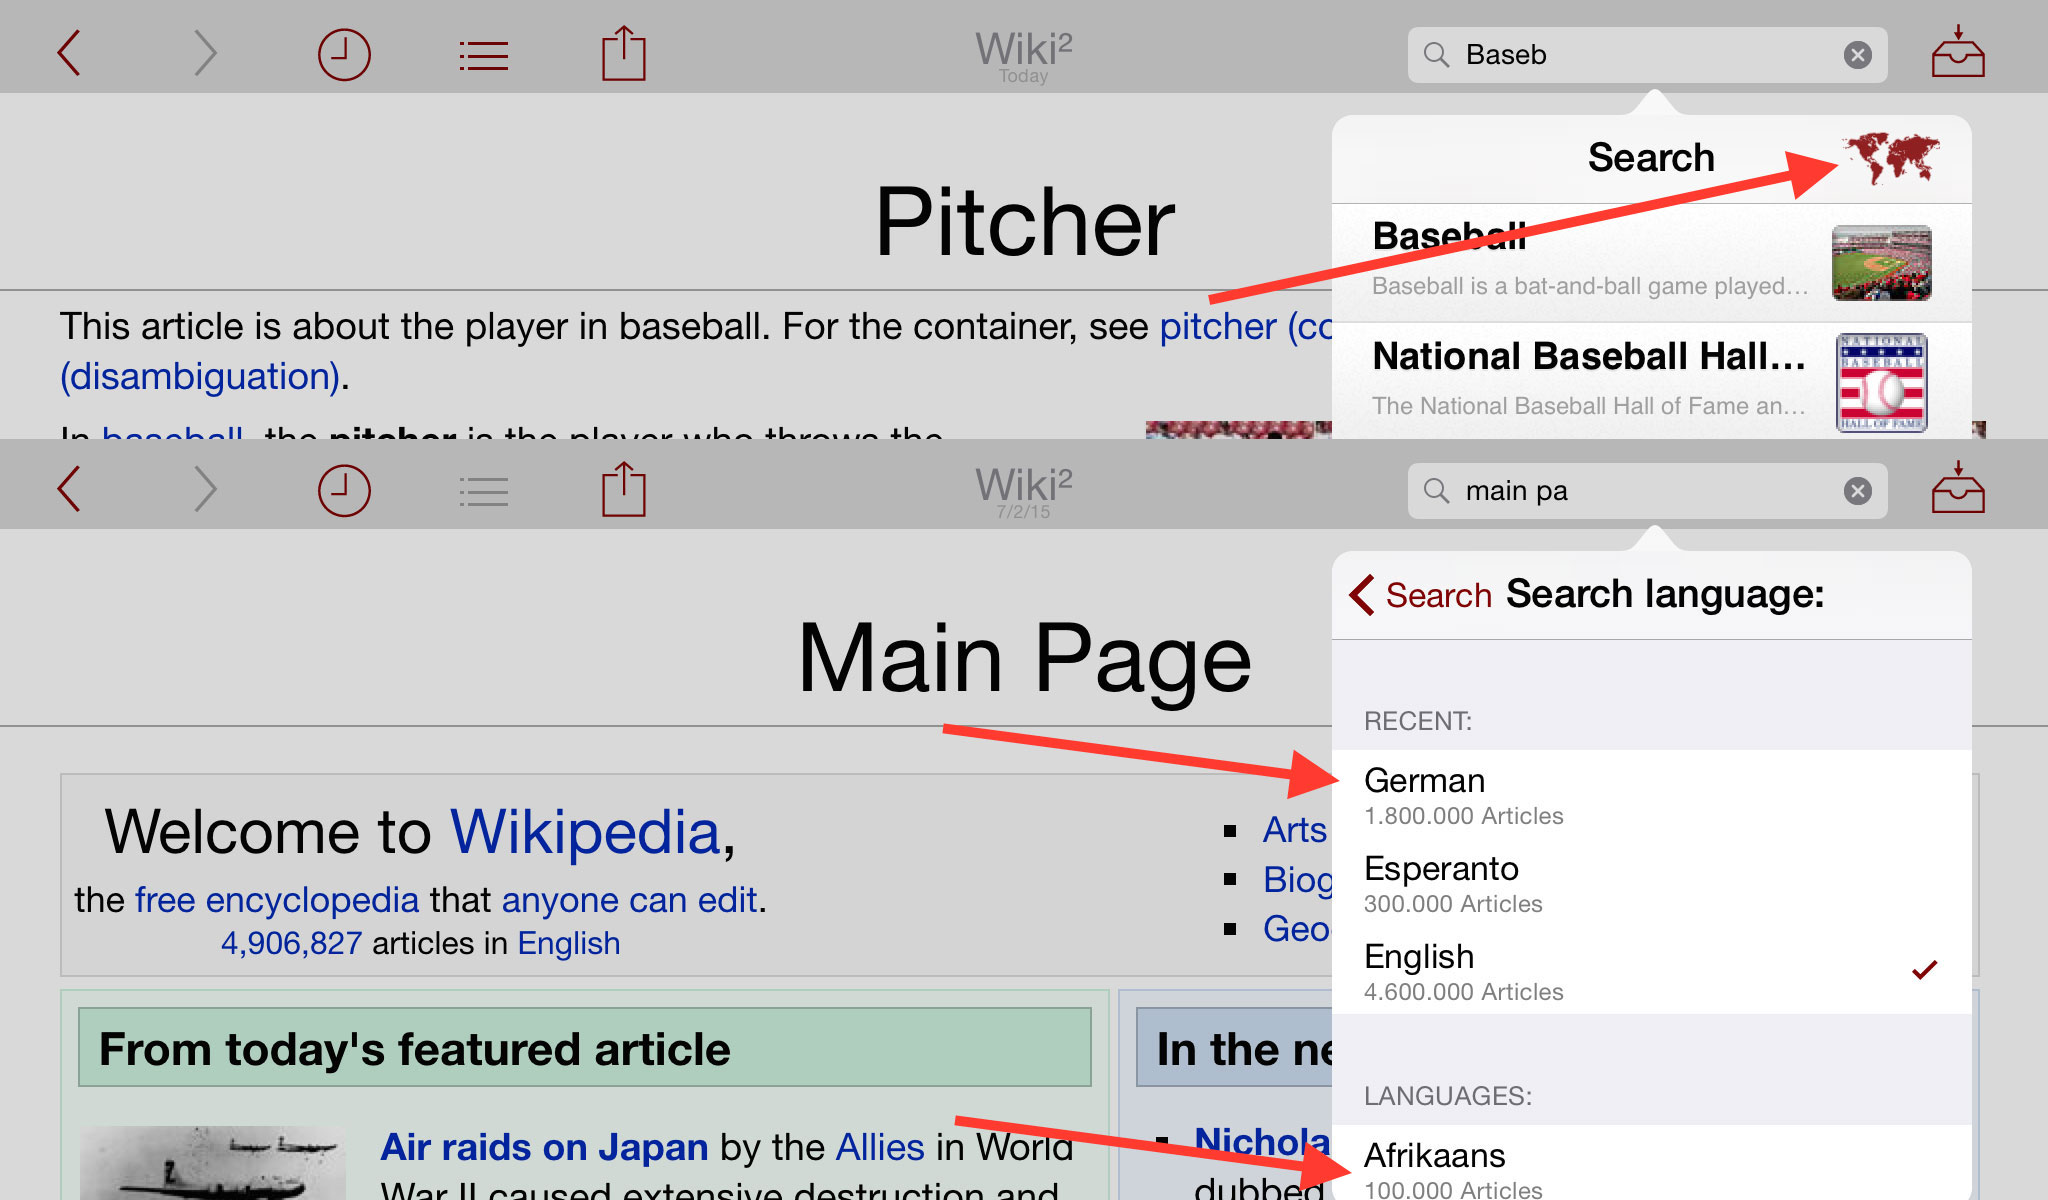
Task: Tap the Baseball stadium thumbnail image
Action: click(x=1880, y=263)
